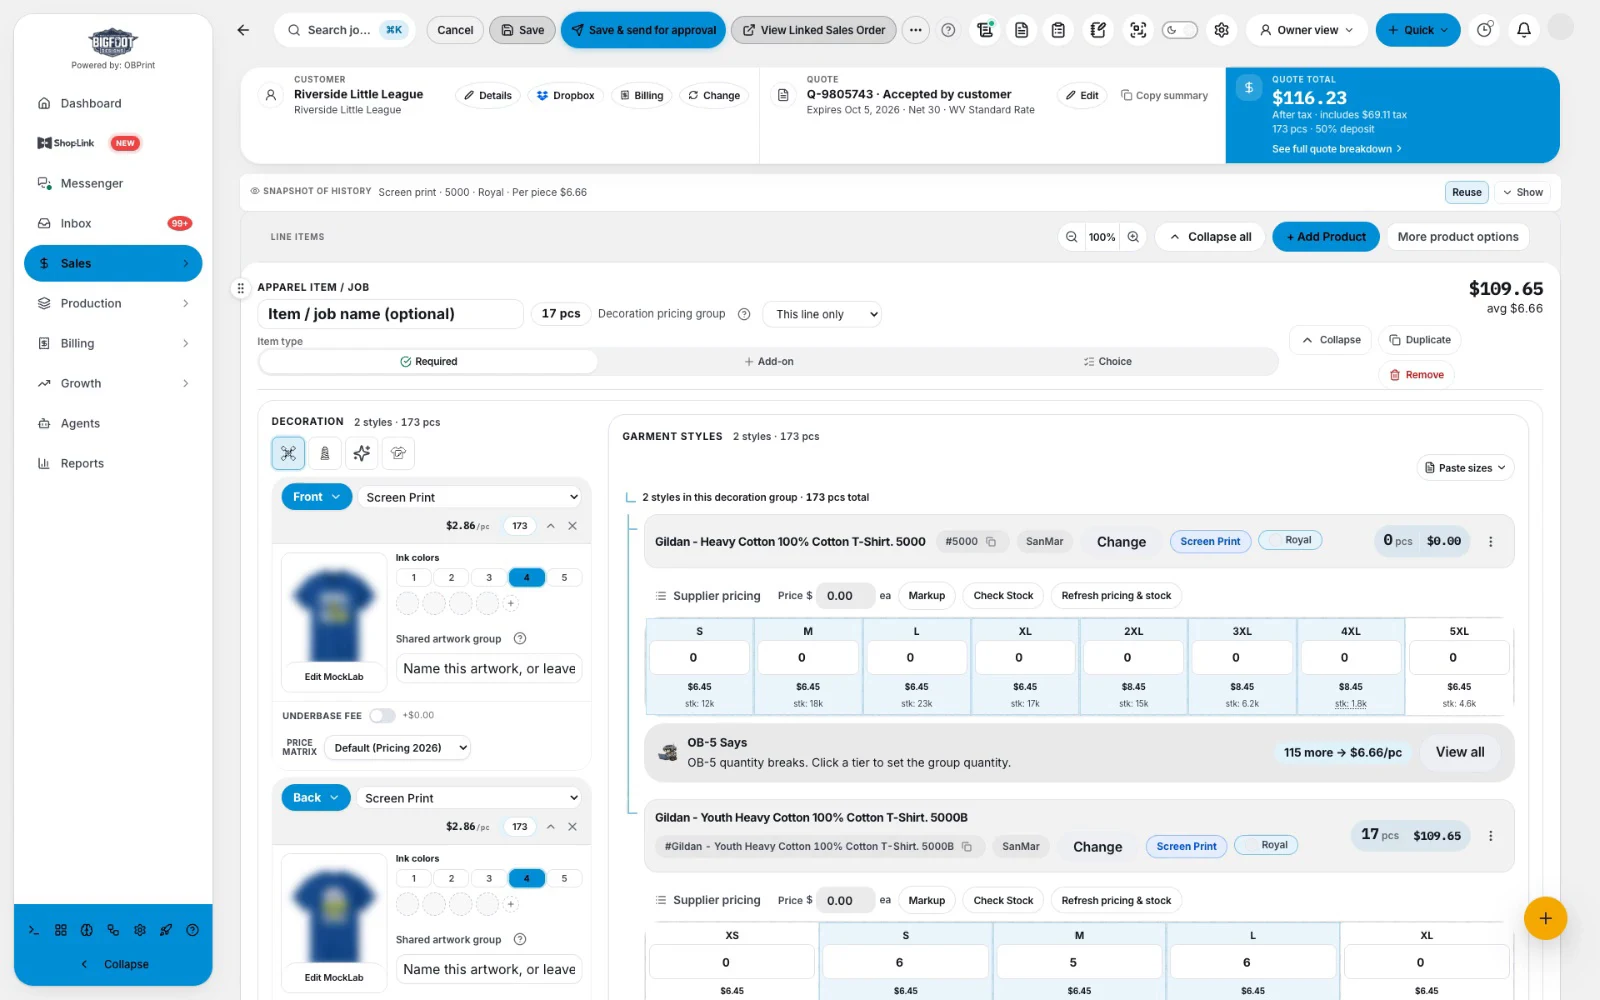Set Front ink colors to 2
Viewport: 1600px width, 1000px height.
pyautogui.click(x=451, y=577)
